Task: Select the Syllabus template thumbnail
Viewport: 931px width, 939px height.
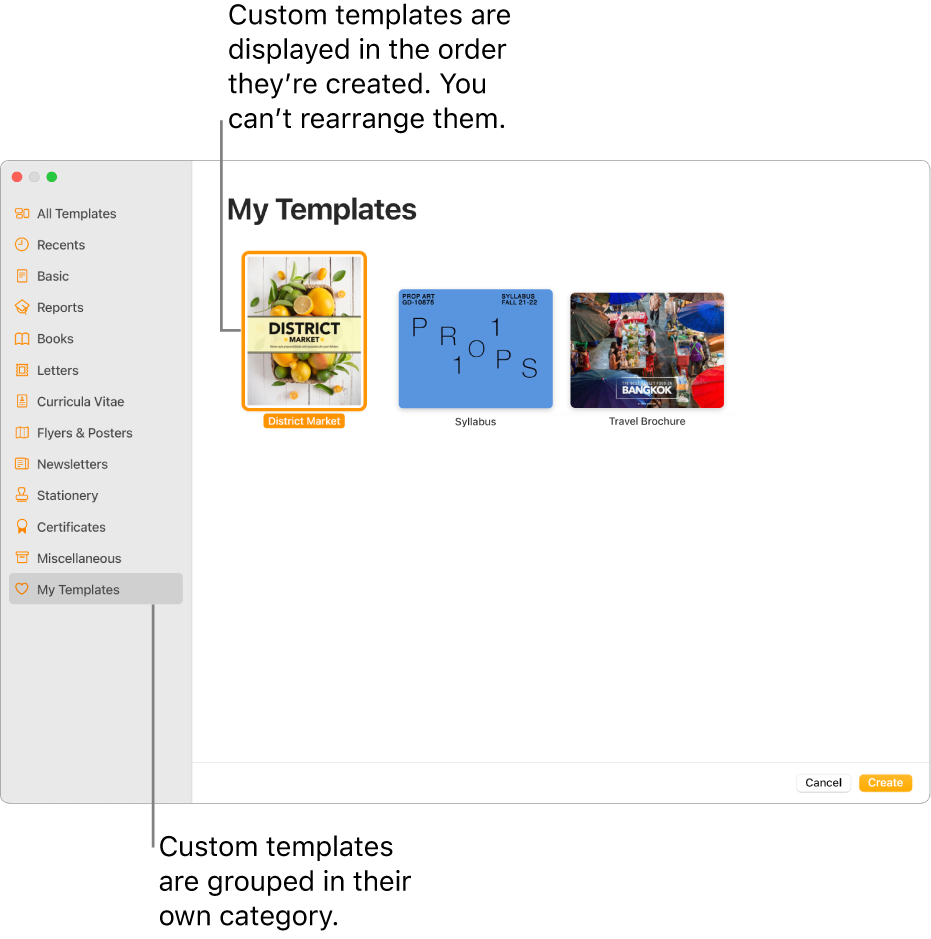Action: tap(475, 349)
